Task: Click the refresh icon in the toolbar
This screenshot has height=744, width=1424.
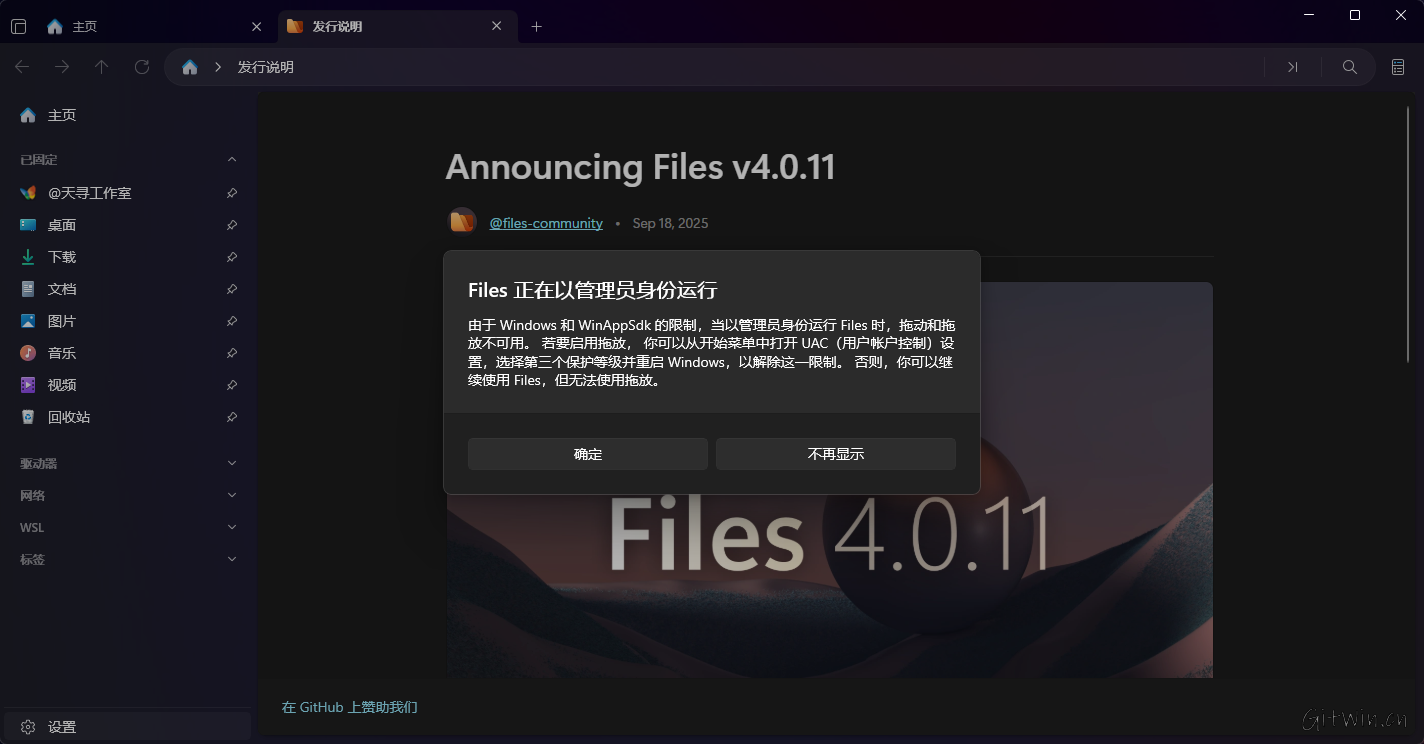Action: click(141, 66)
